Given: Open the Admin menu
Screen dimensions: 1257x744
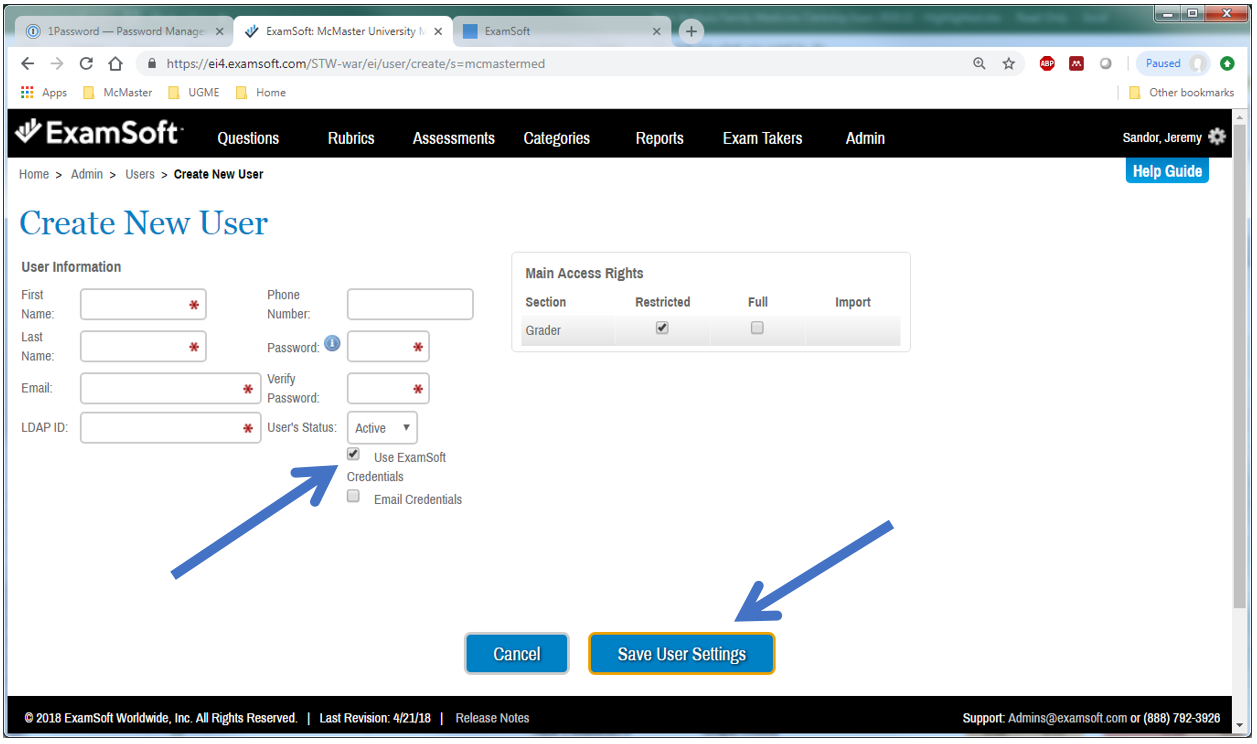Looking at the screenshot, I should (x=865, y=138).
